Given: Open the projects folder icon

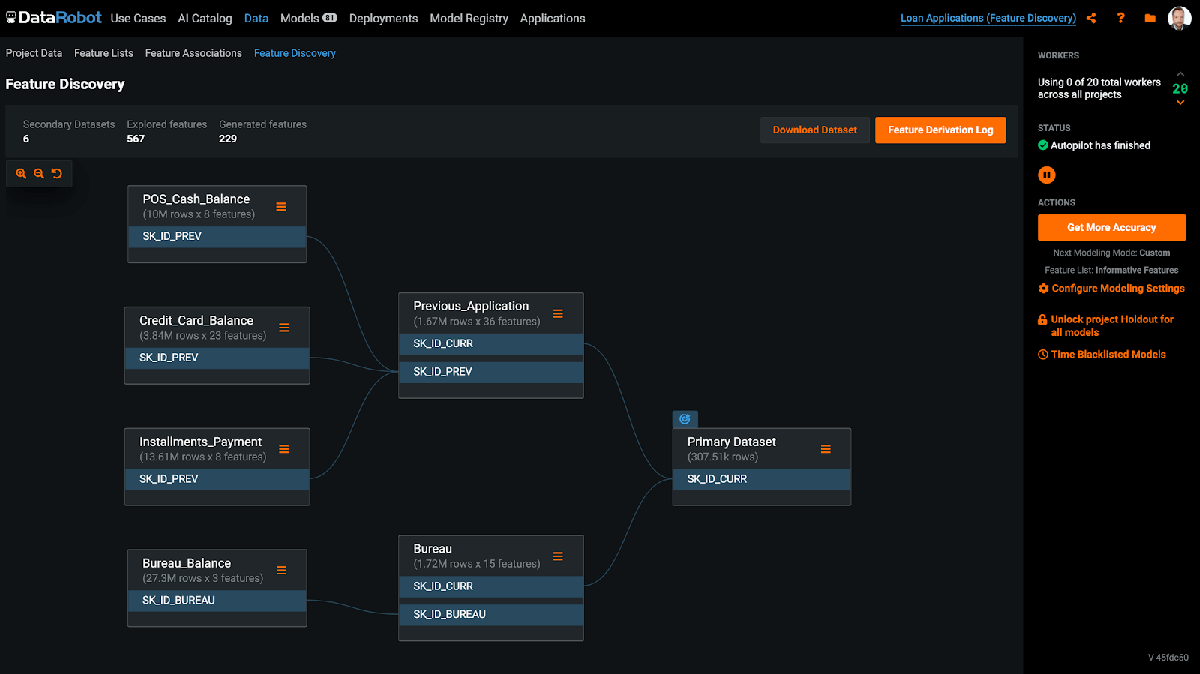Looking at the screenshot, I should 1150,18.
